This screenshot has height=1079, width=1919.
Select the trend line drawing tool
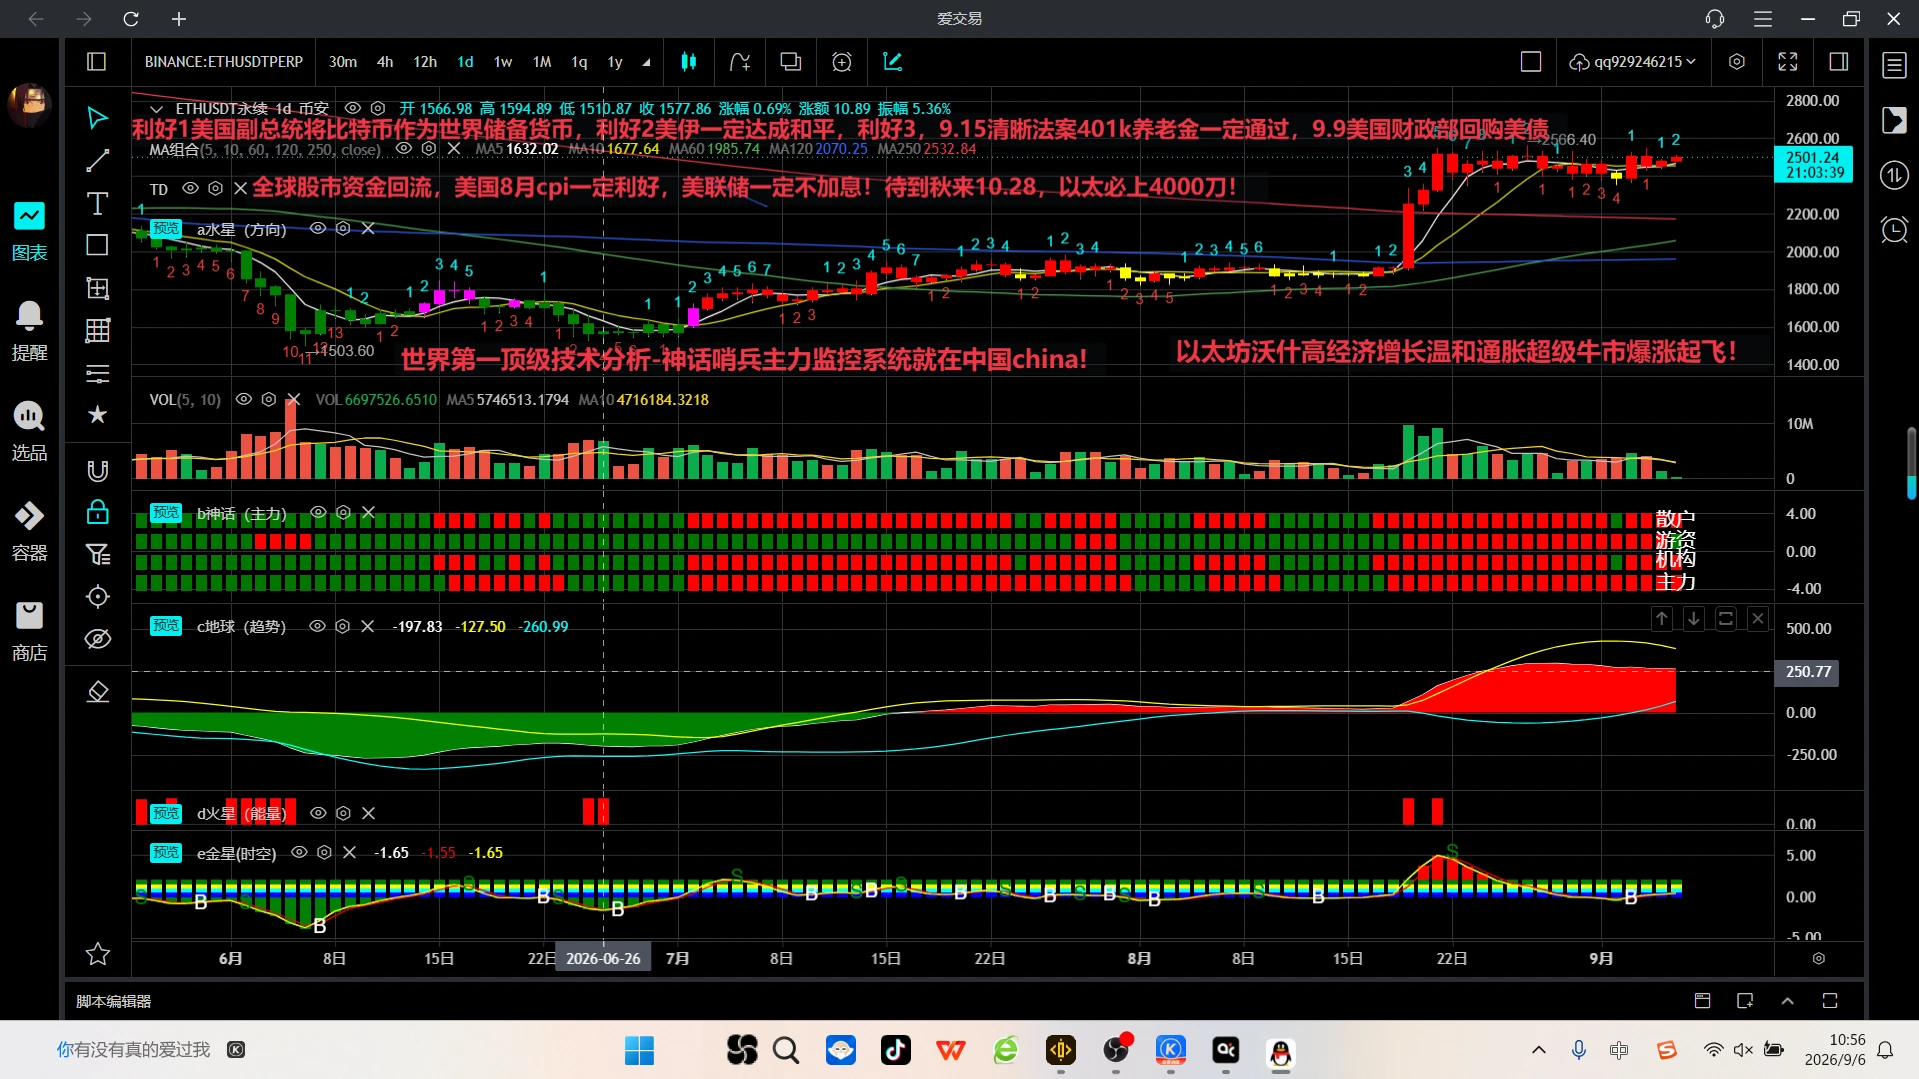[97, 160]
